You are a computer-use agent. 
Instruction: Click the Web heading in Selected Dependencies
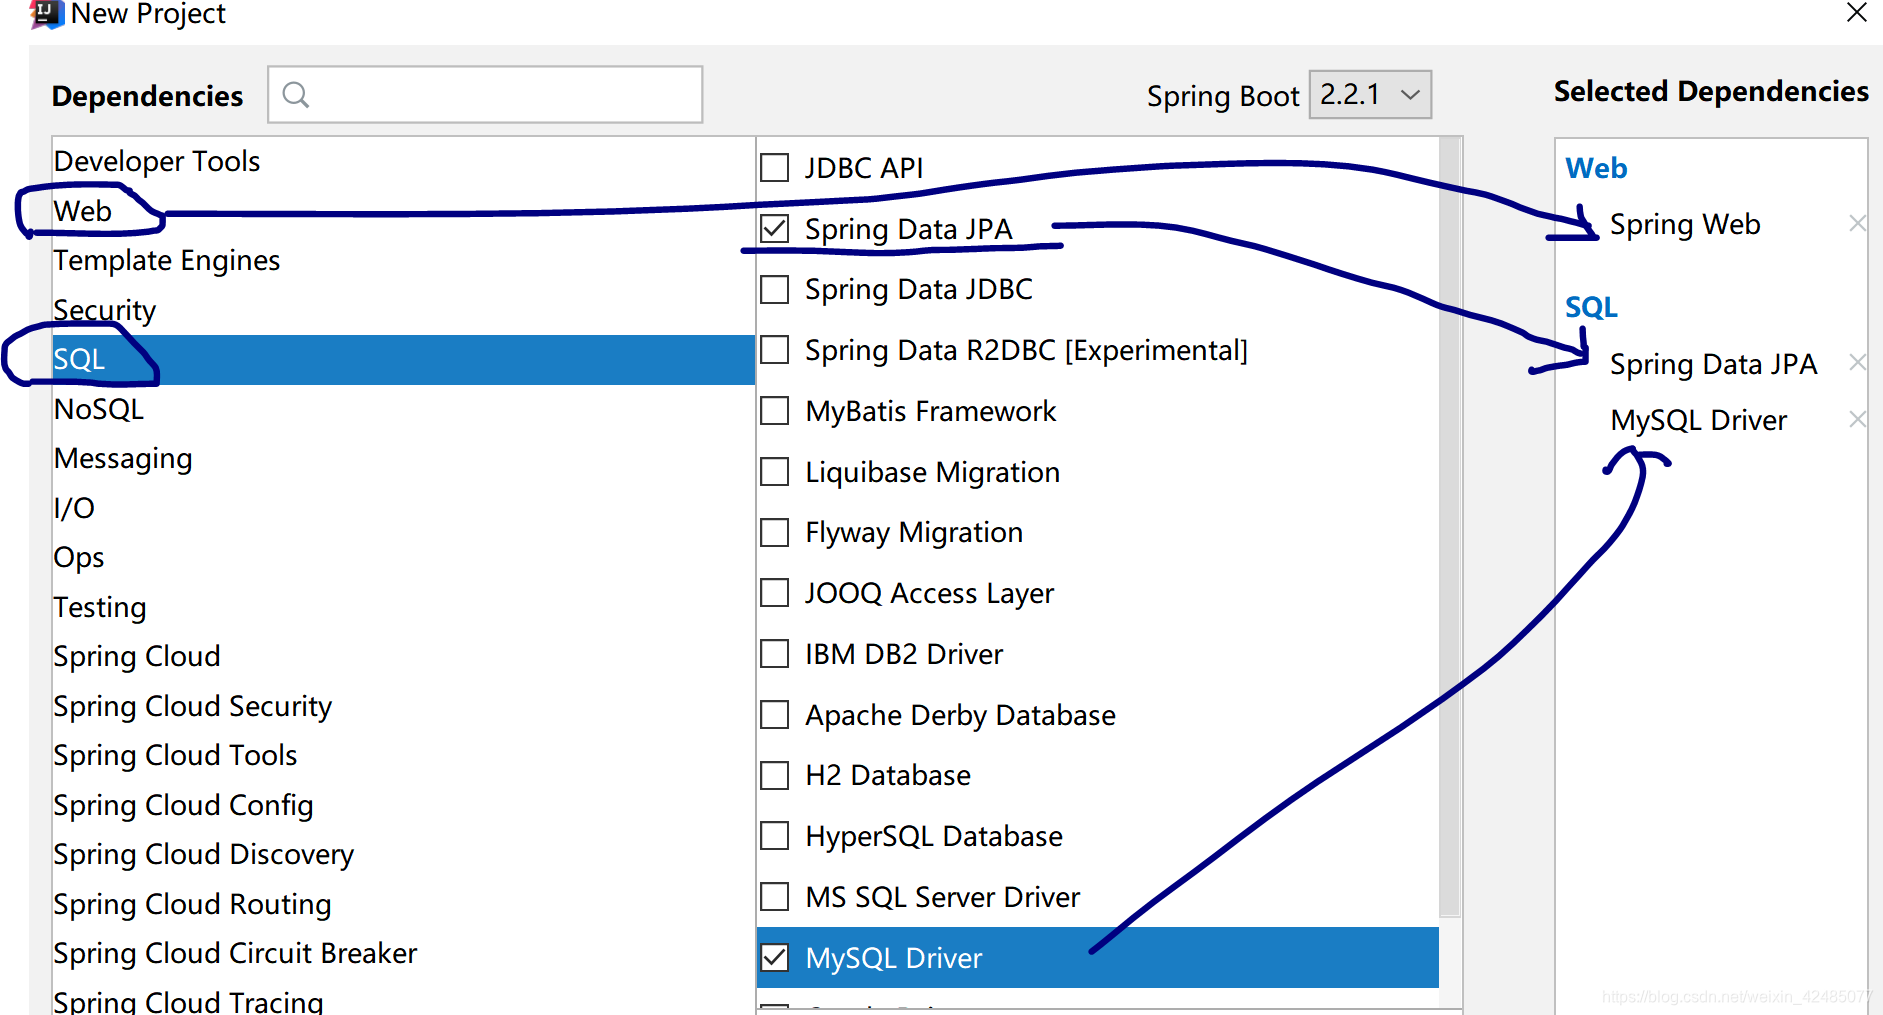(x=1596, y=168)
